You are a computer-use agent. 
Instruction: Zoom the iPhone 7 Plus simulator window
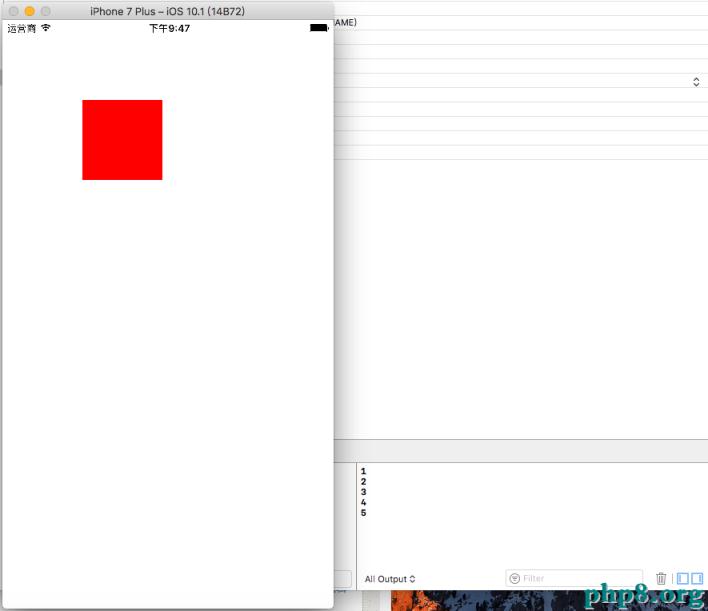(46, 11)
